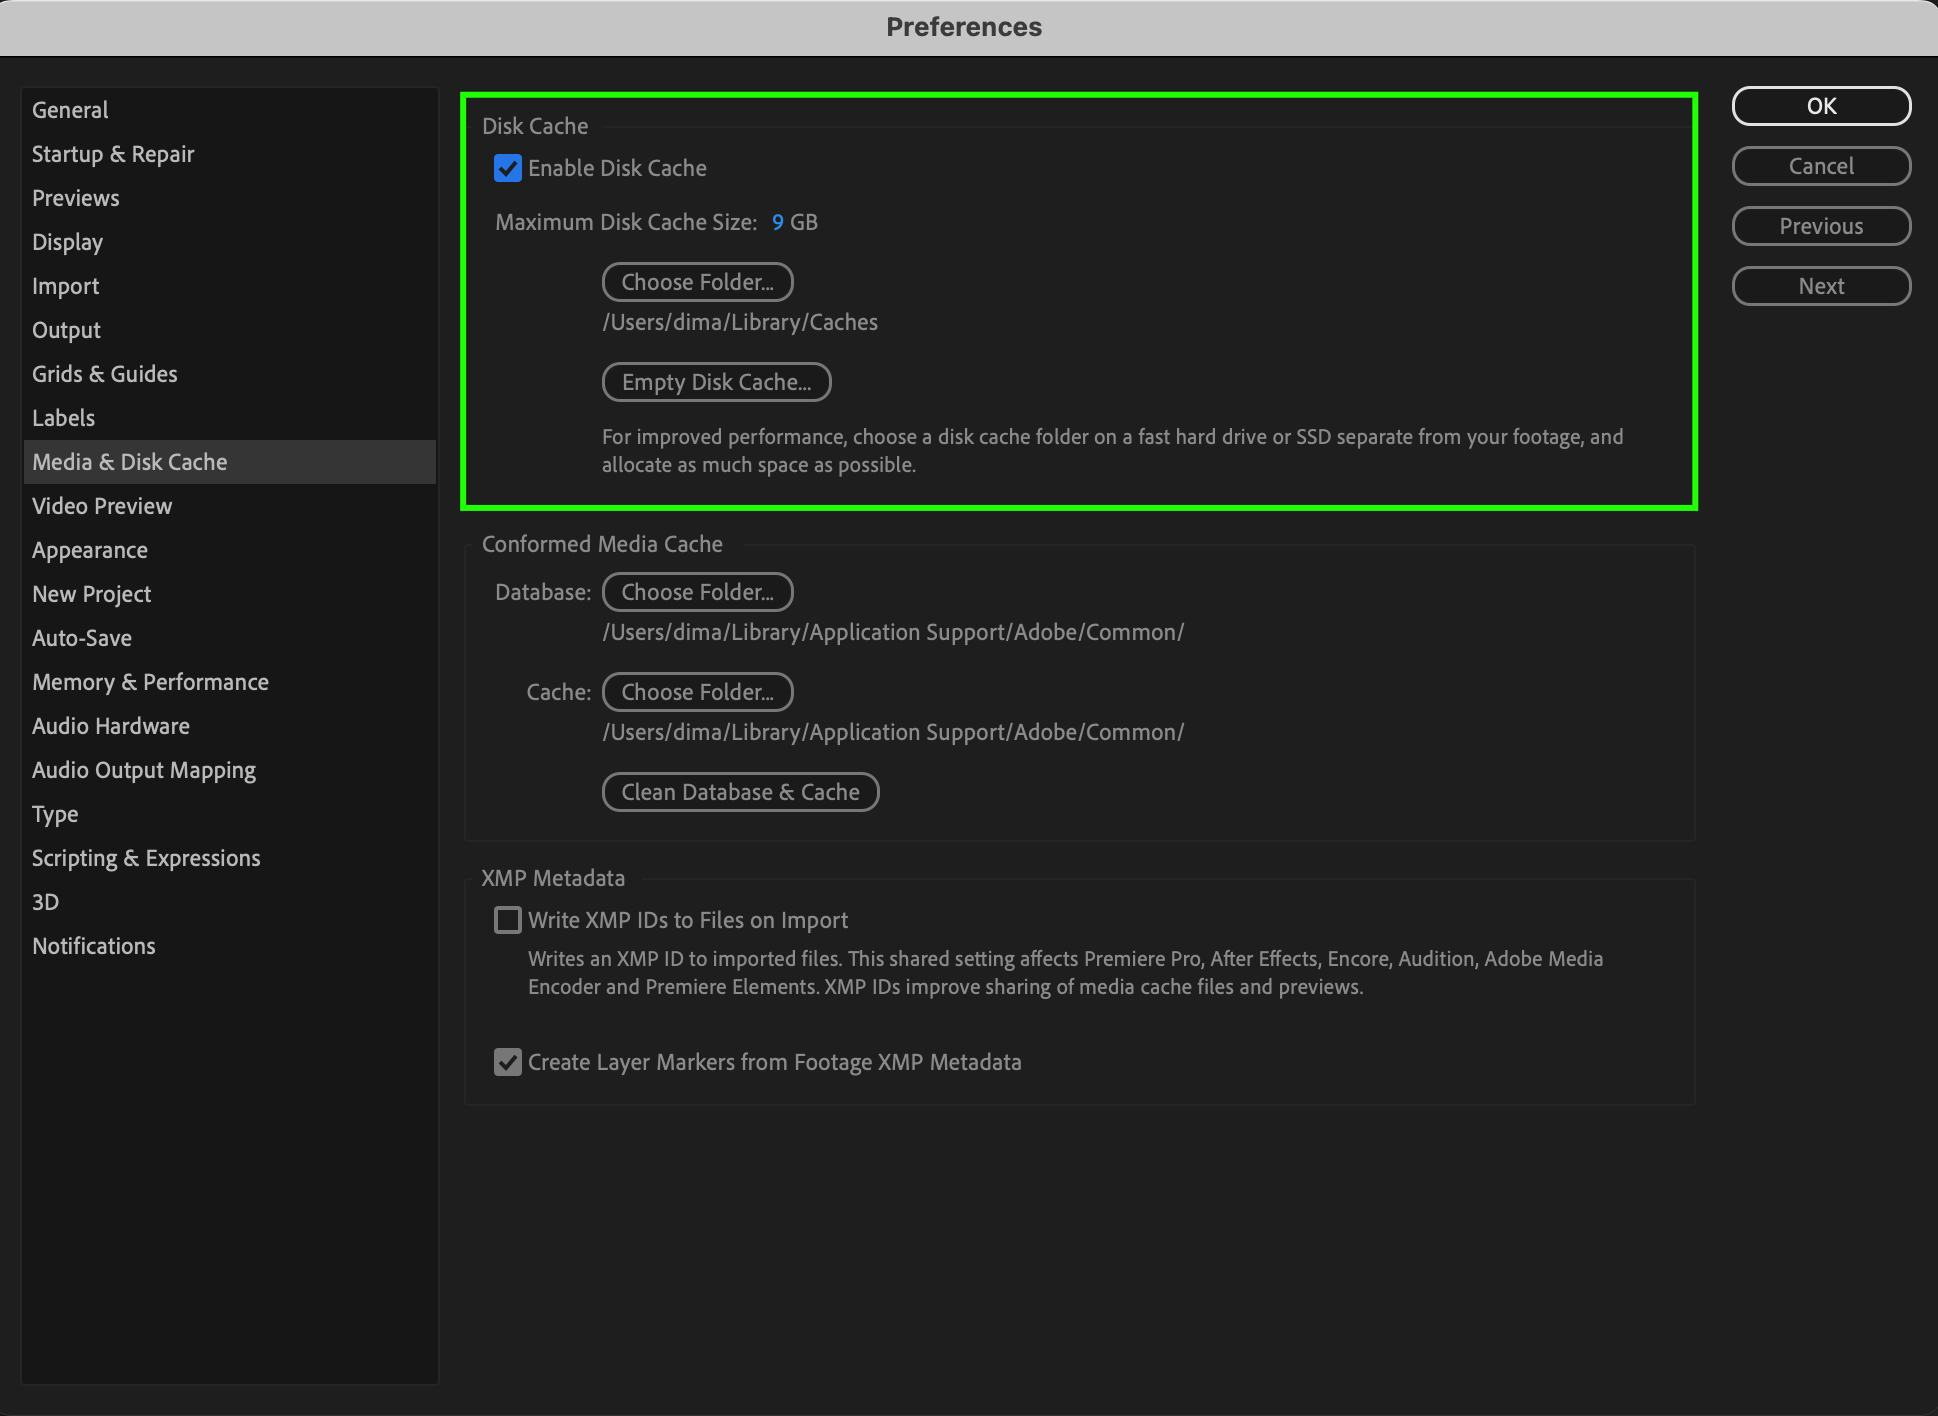Image resolution: width=1938 pixels, height=1416 pixels.
Task: Click Choose Folder under Disk Cache
Action: pos(697,282)
